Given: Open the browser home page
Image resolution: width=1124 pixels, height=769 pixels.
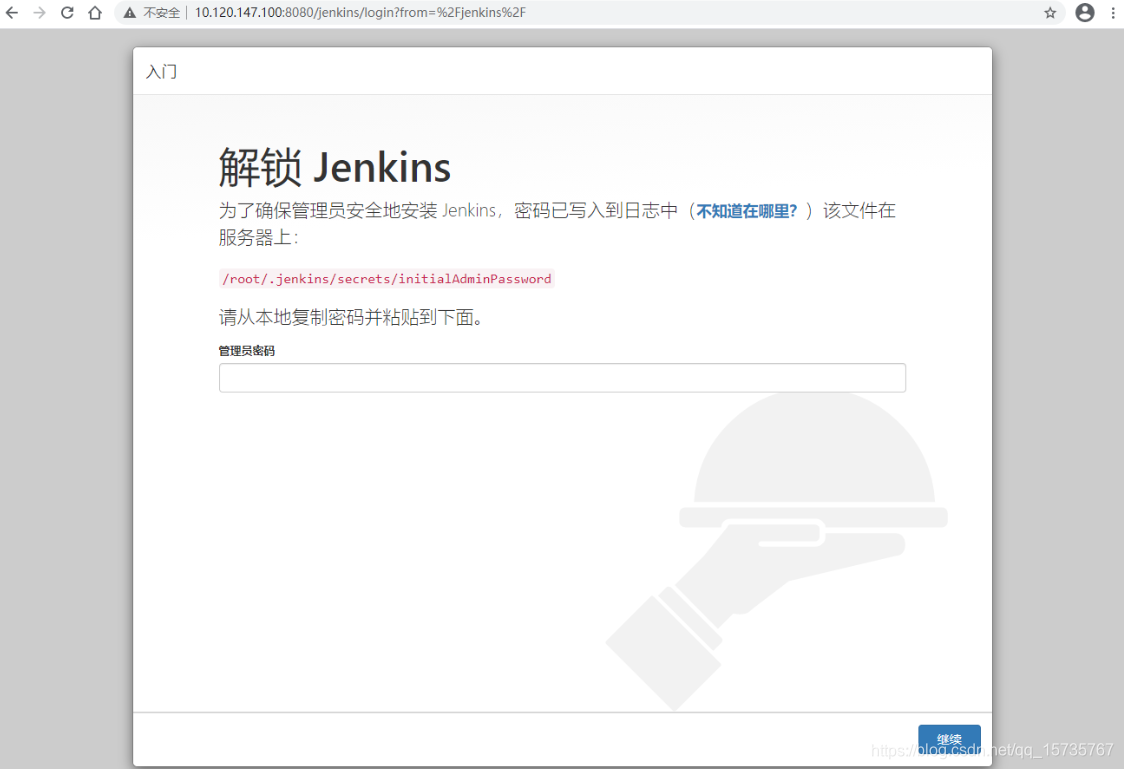Looking at the screenshot, I should (x=95, y=13).
